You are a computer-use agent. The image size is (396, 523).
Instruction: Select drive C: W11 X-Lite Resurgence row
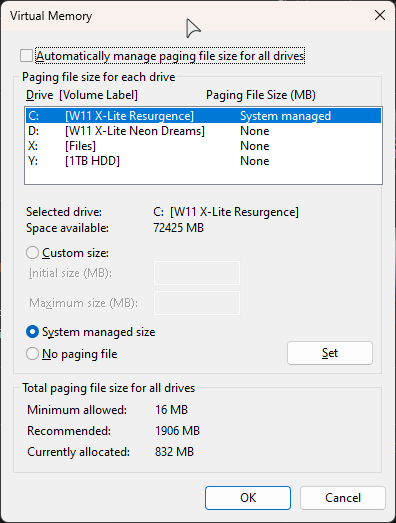click(x=203, y=116)
